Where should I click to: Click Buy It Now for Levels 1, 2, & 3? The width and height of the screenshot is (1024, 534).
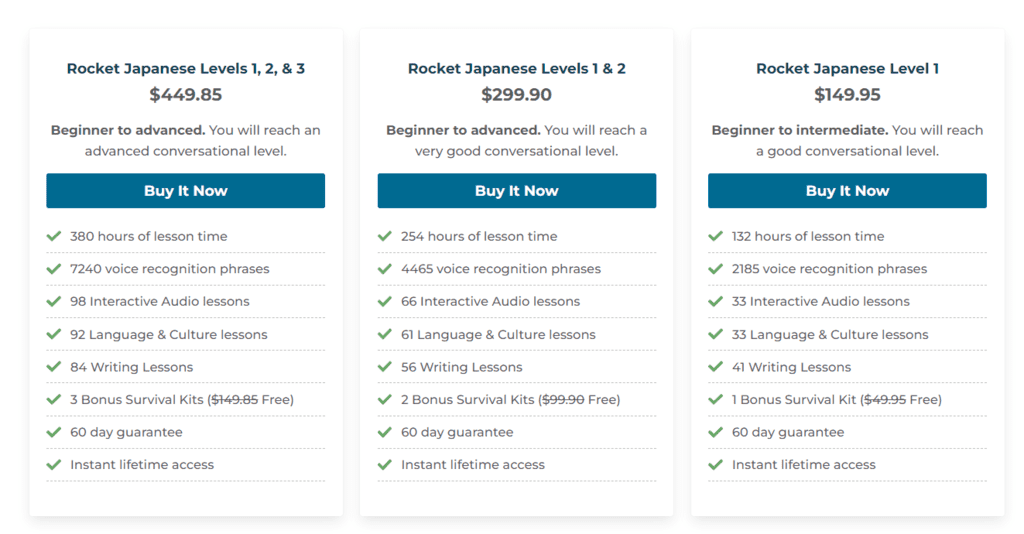click(185, 191)
